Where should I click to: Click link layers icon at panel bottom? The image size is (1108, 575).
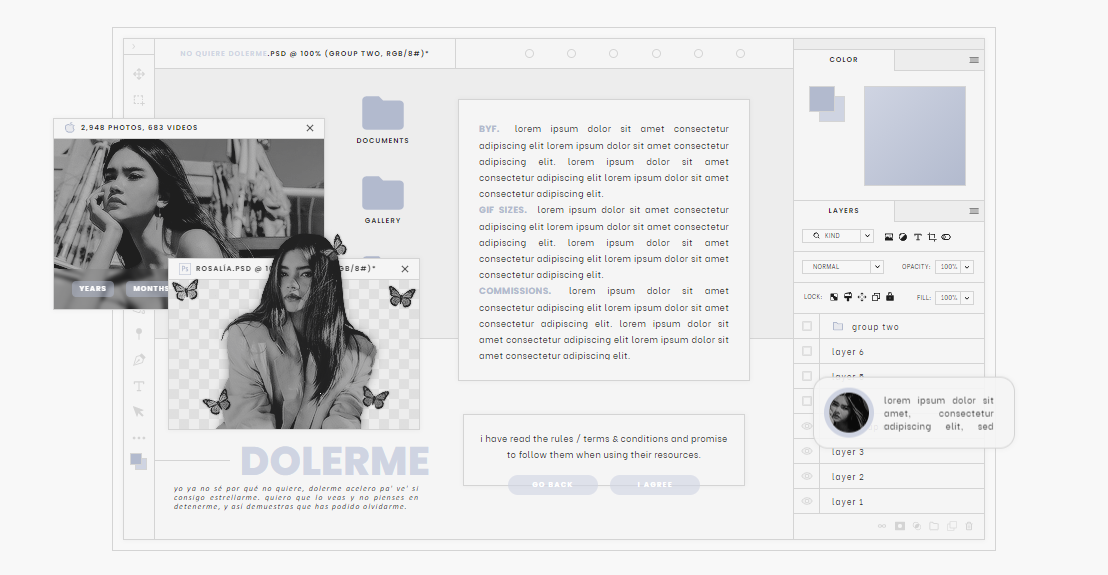click(882, 526)
